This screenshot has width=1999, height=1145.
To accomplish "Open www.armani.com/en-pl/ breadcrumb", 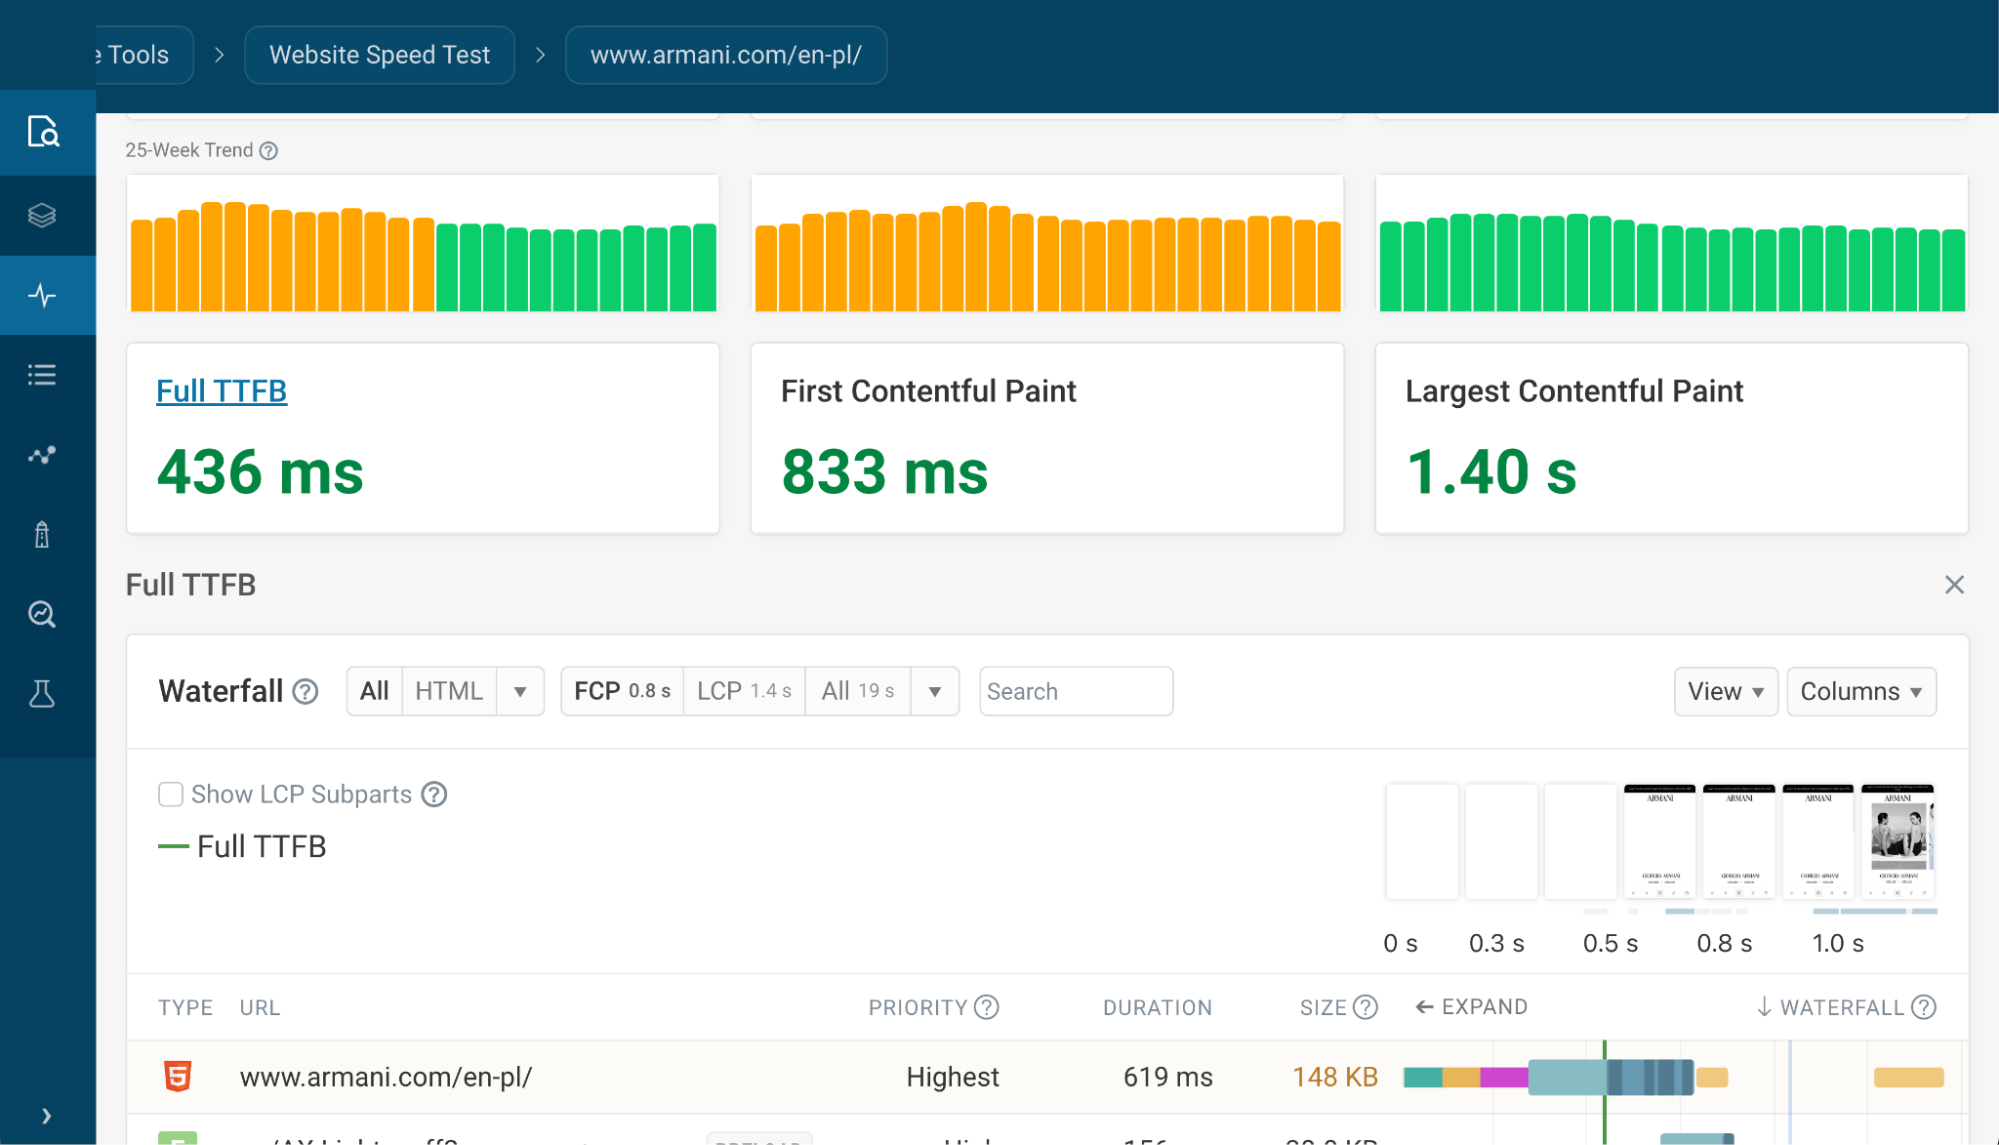I will tap(726, 55).
